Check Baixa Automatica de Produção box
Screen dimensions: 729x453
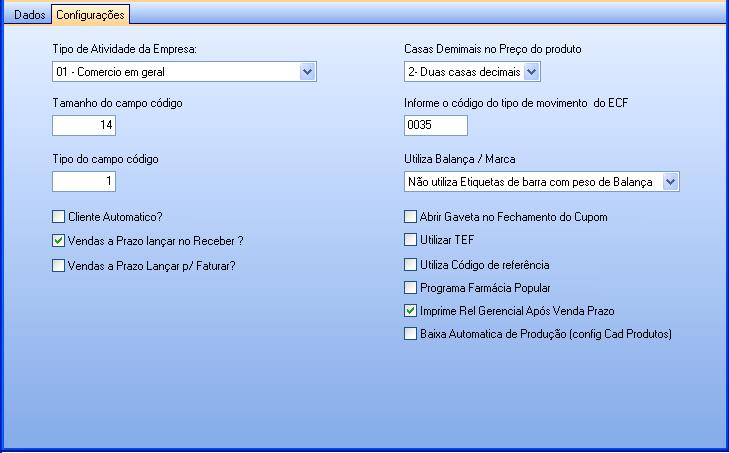pos(410,334)
